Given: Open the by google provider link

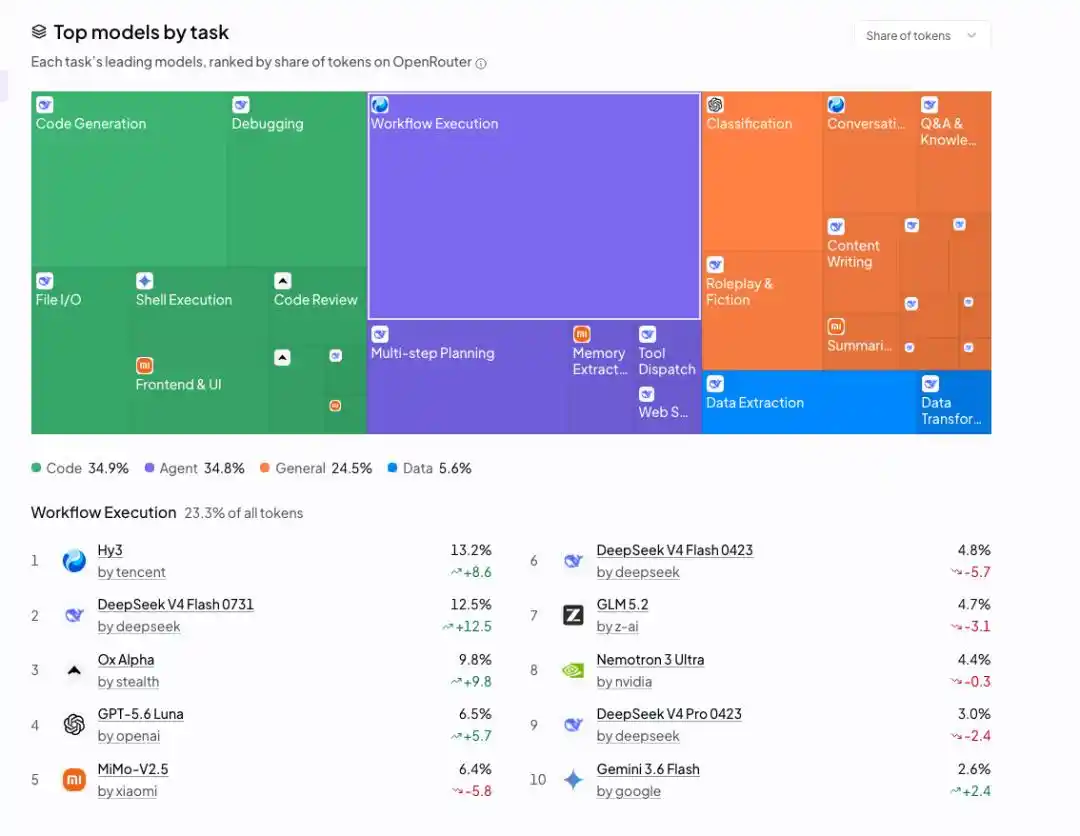Looking at the screenshot, I should 629,791.
